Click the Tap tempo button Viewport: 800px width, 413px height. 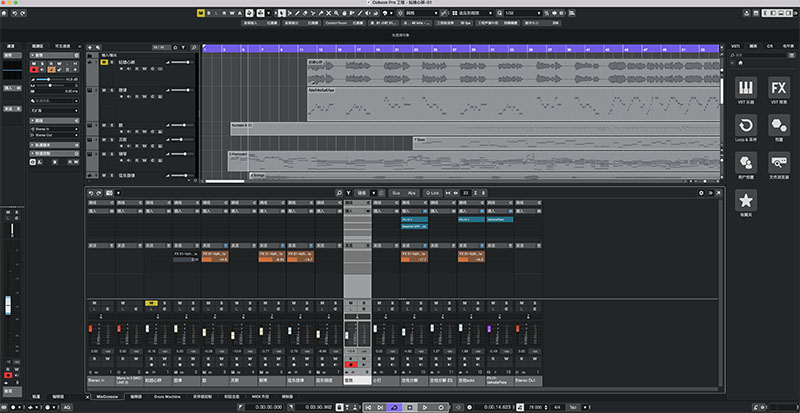coord(573,407)
